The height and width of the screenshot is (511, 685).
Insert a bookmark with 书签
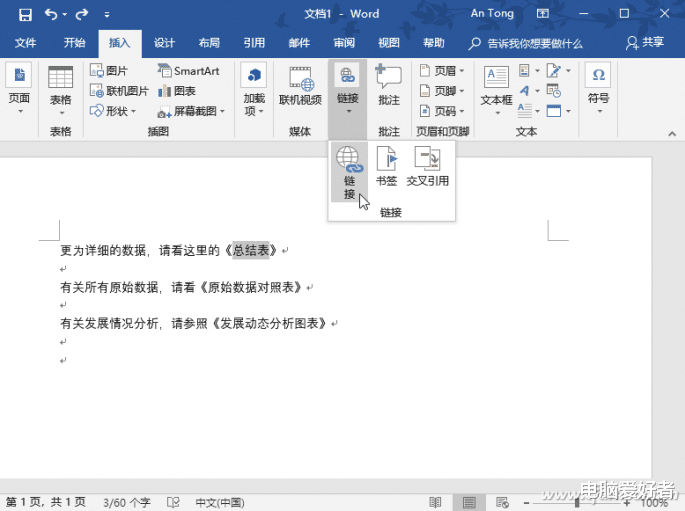point(387,167)
